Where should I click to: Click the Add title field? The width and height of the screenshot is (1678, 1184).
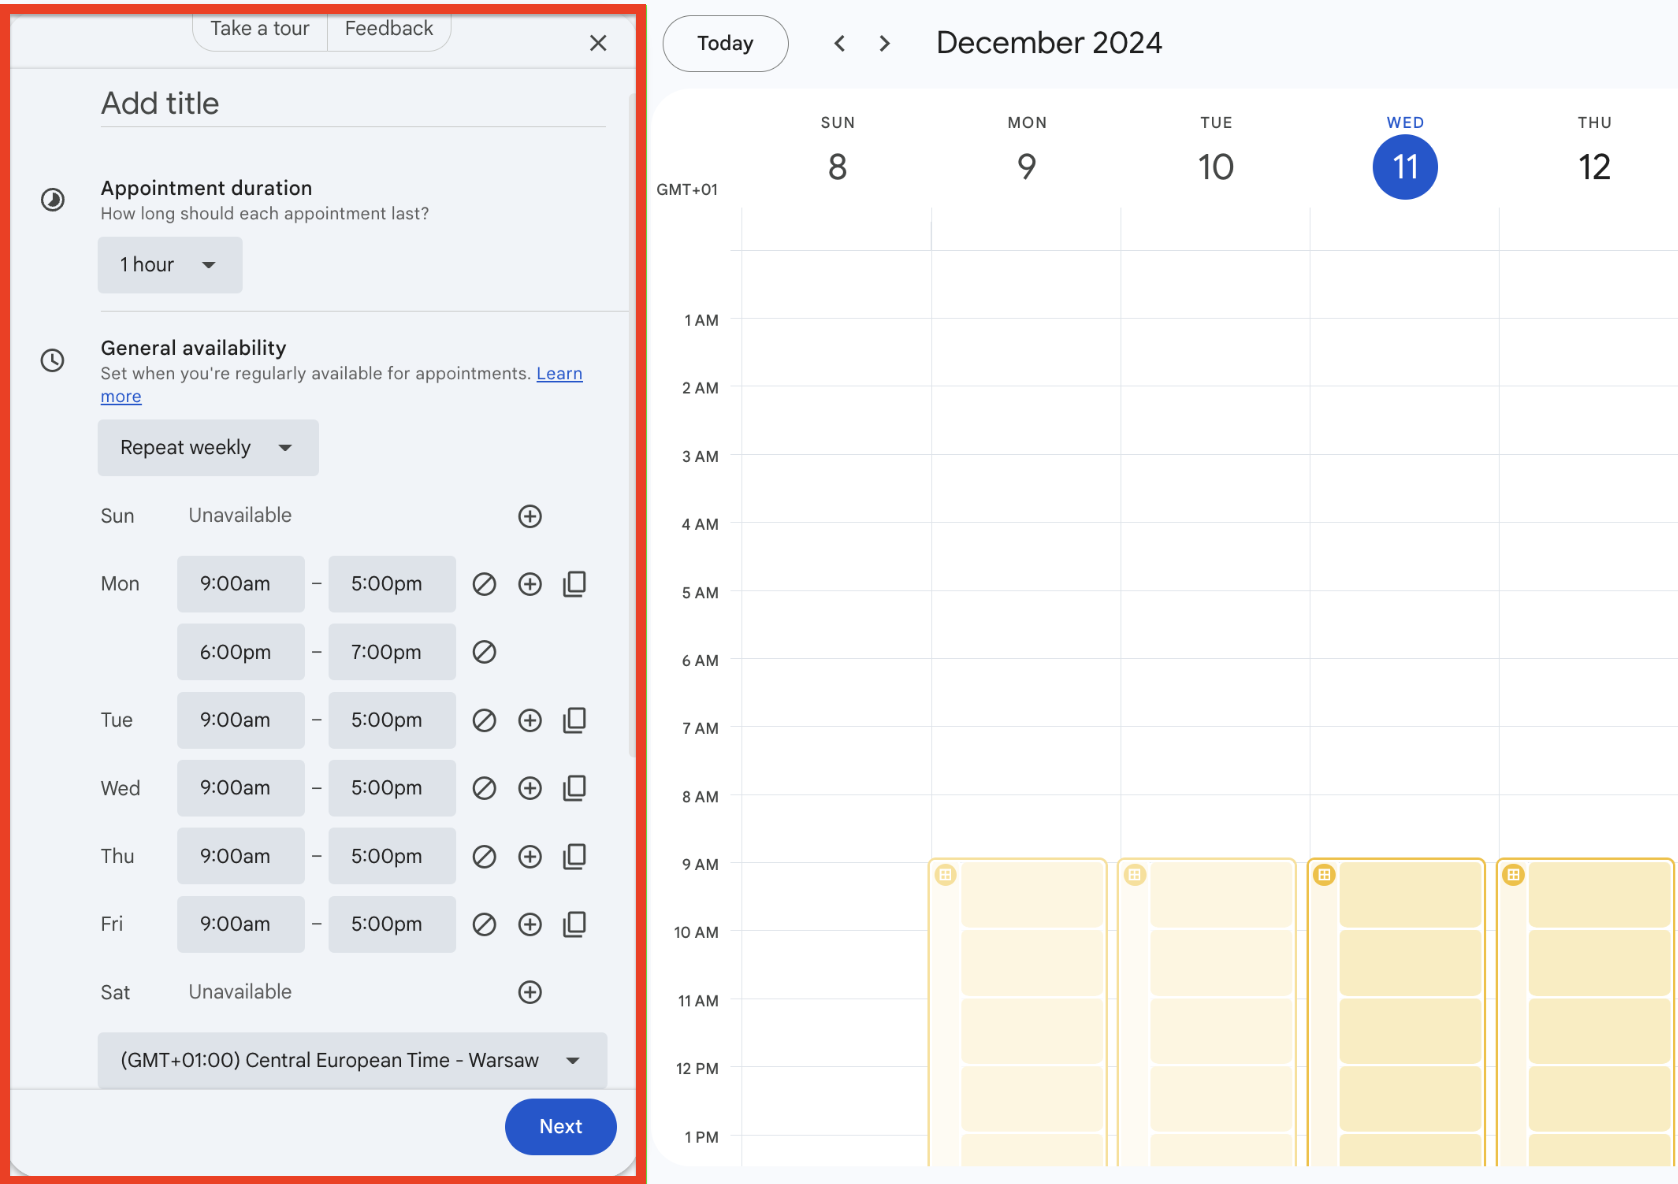tap(353, 104)
